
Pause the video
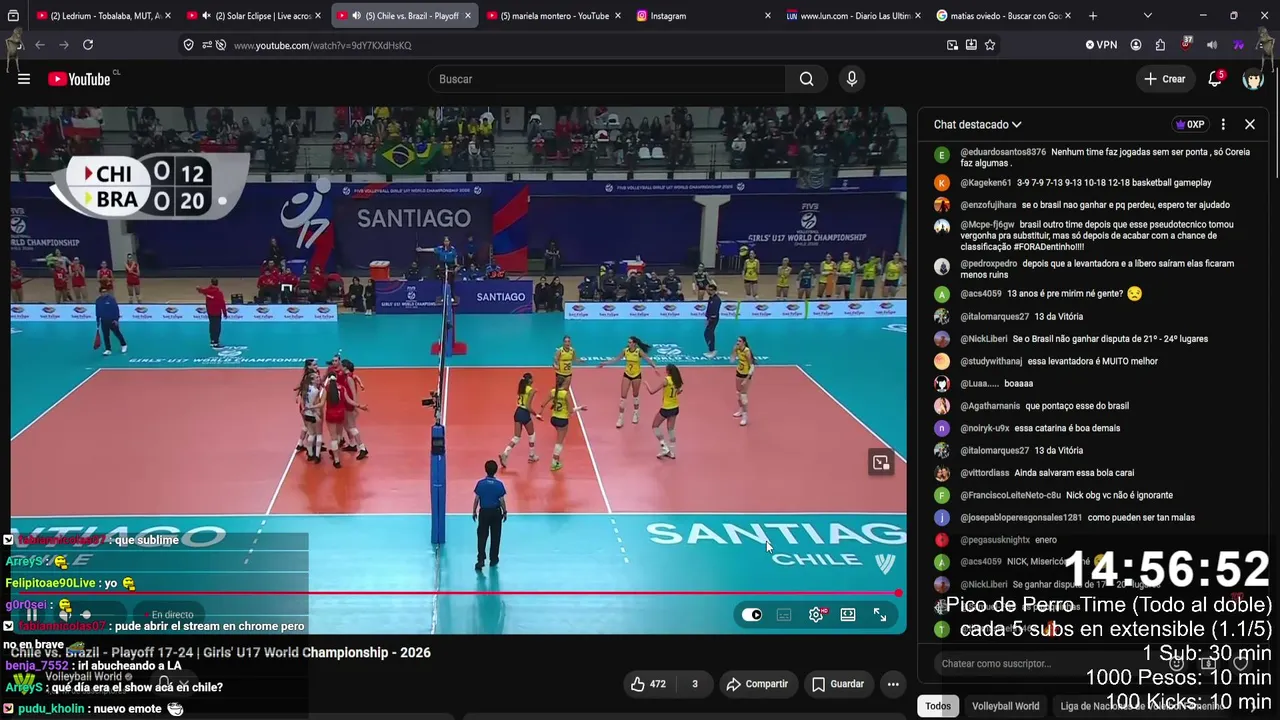pyautogui.click(x=31, y=615)
